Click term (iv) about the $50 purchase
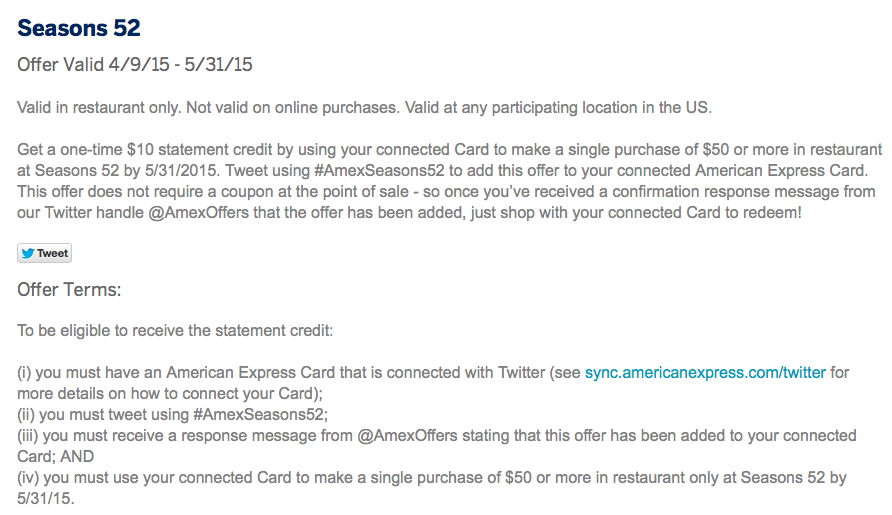The height and width of the screenshot is (515, 892). pyautogui.click(x=400, y=478)
